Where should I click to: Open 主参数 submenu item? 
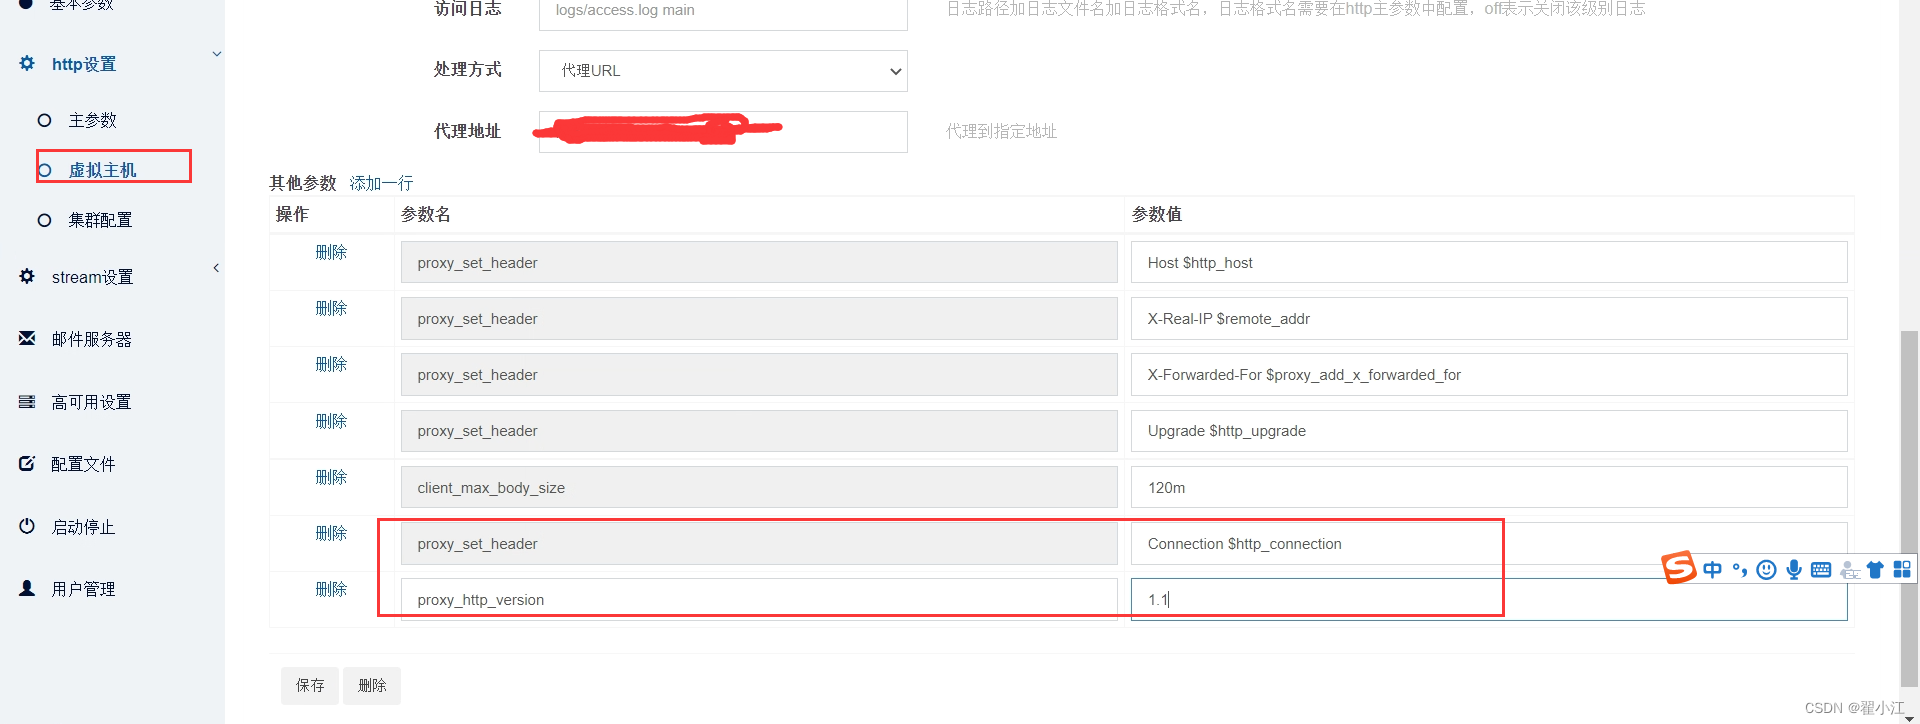pos(92,120)
